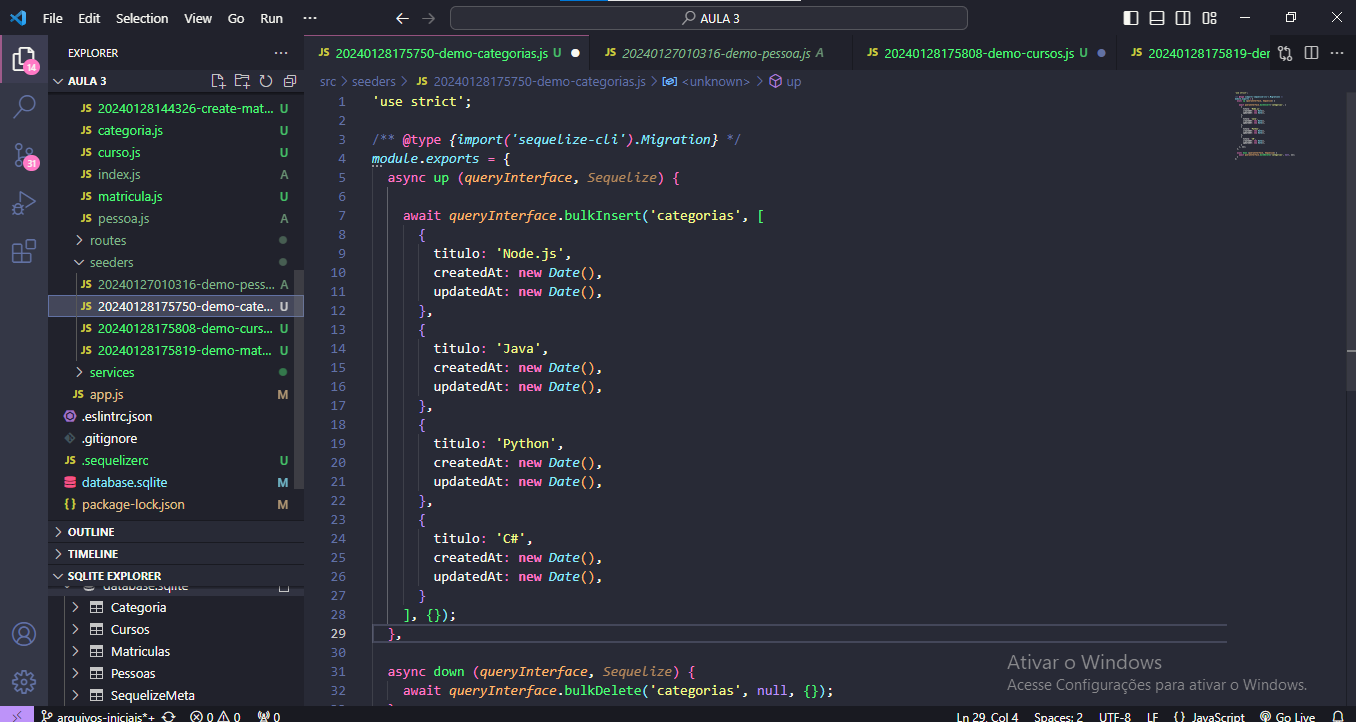Change indentation Spaces: 2 setting
The height and width of the screenshot is (722, 1356).
pyautogui.click(x=1058, y=716)
